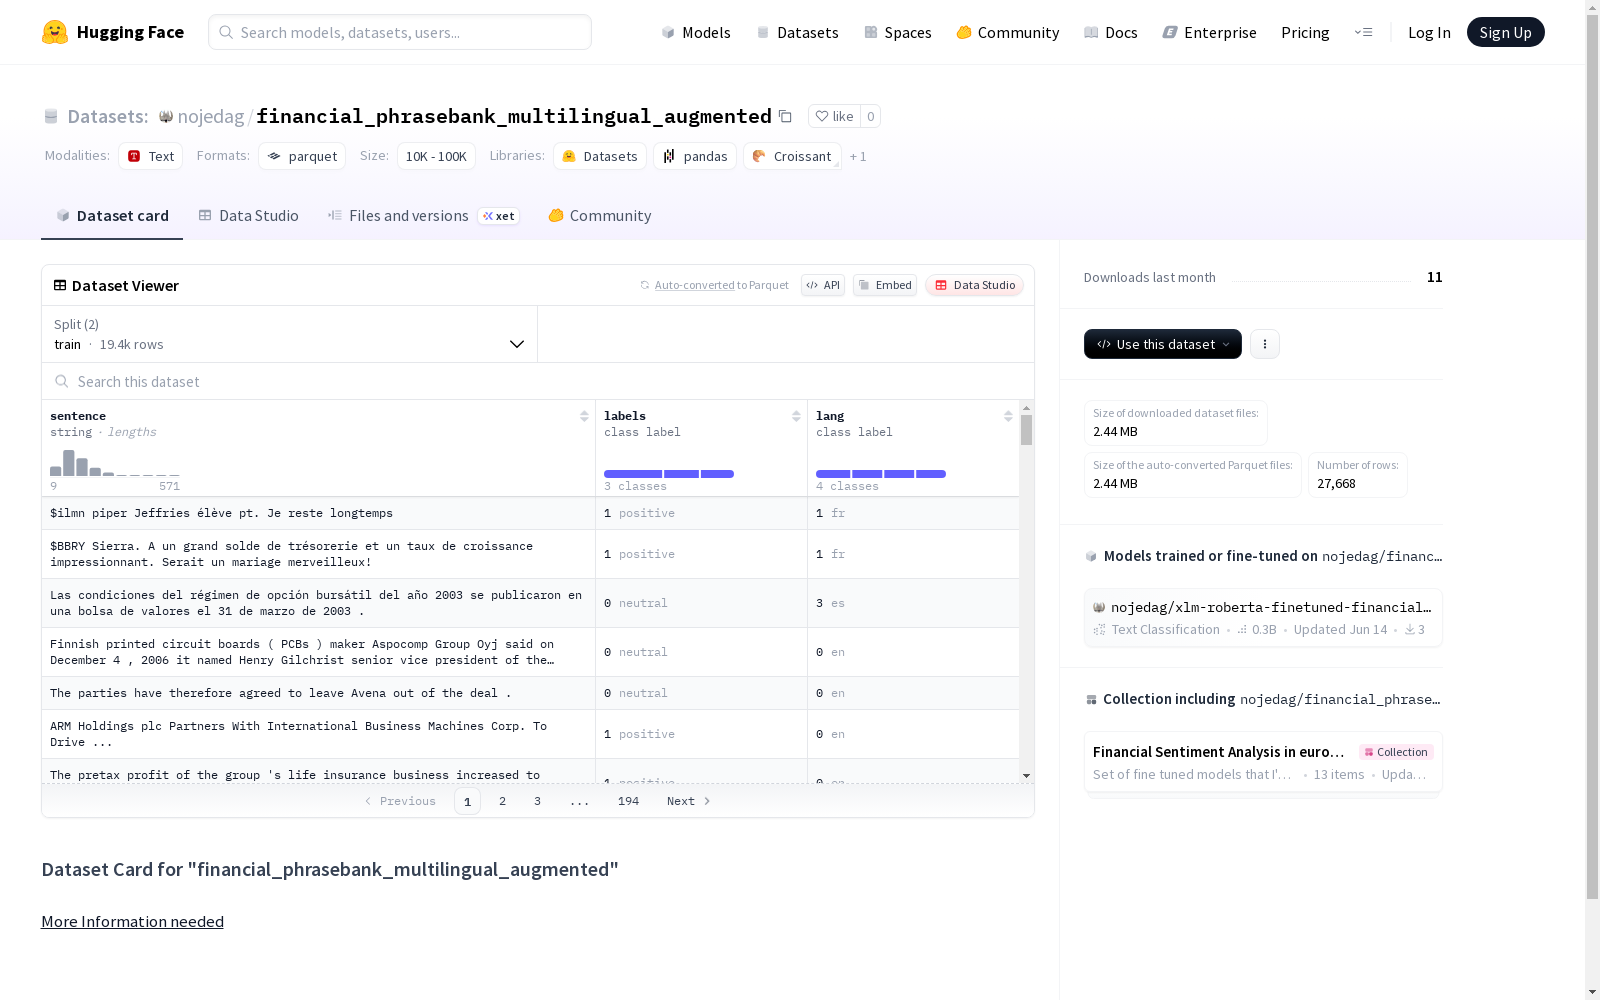Click the financial_phrasebank_multilingual_augmented dataset title
Viewport: 1600px width, 1000px height.
[x=514, y=116]
